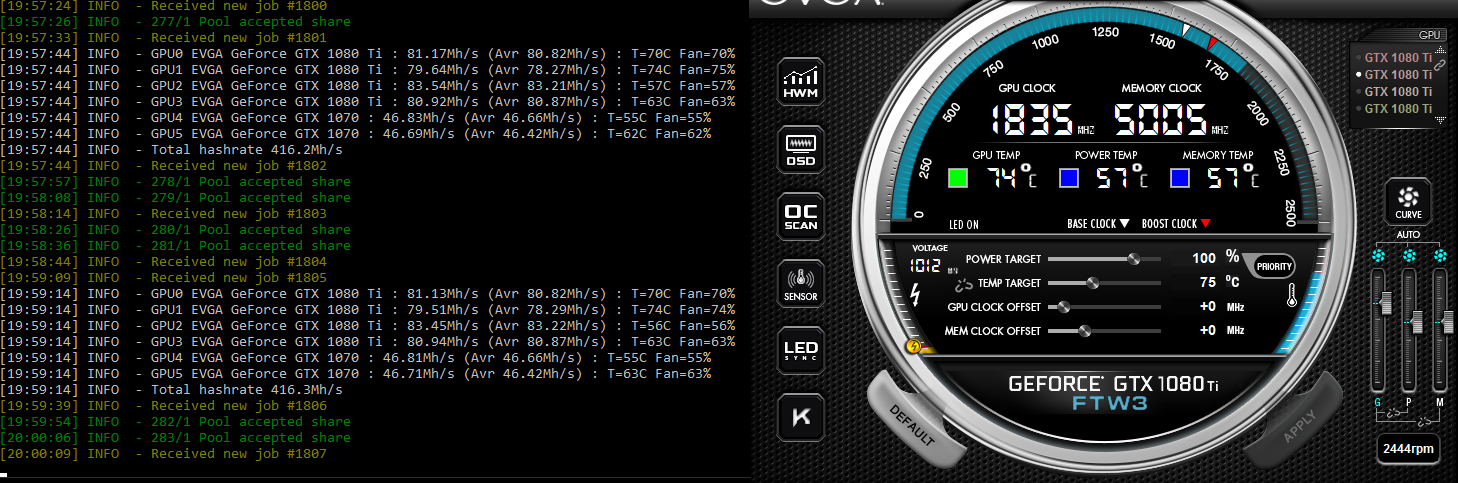The width and height of the screenshot is (1458, 483).
Task: Open the OSD settings panel
Action: point(800,150)
